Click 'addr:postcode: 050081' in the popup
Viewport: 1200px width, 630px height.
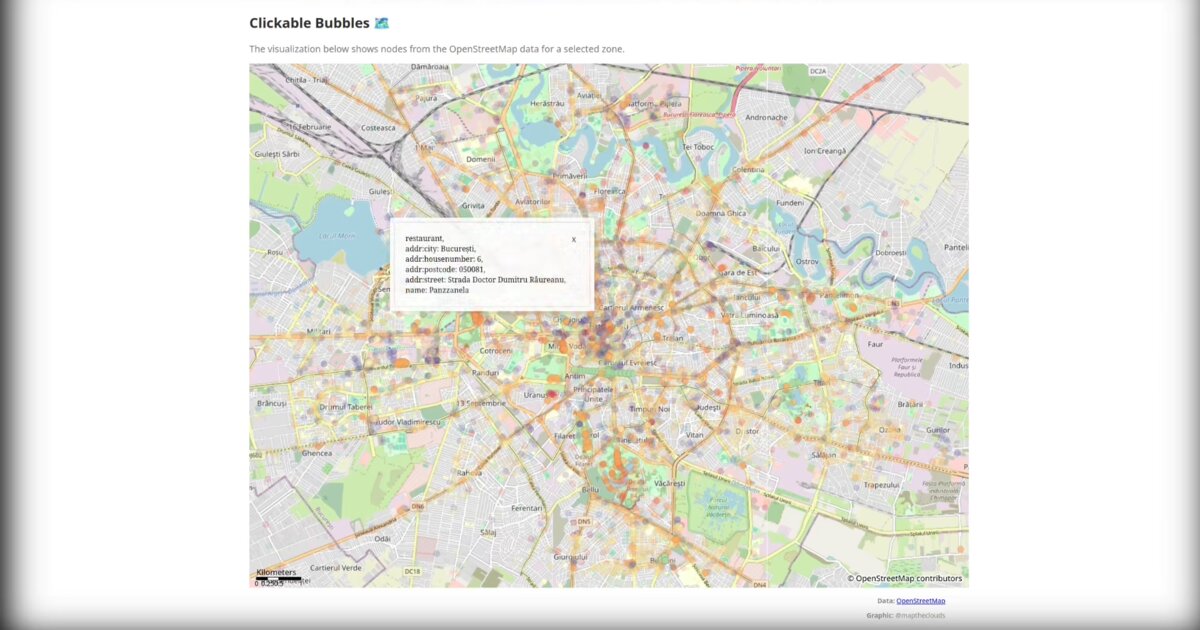pos(446,269)
